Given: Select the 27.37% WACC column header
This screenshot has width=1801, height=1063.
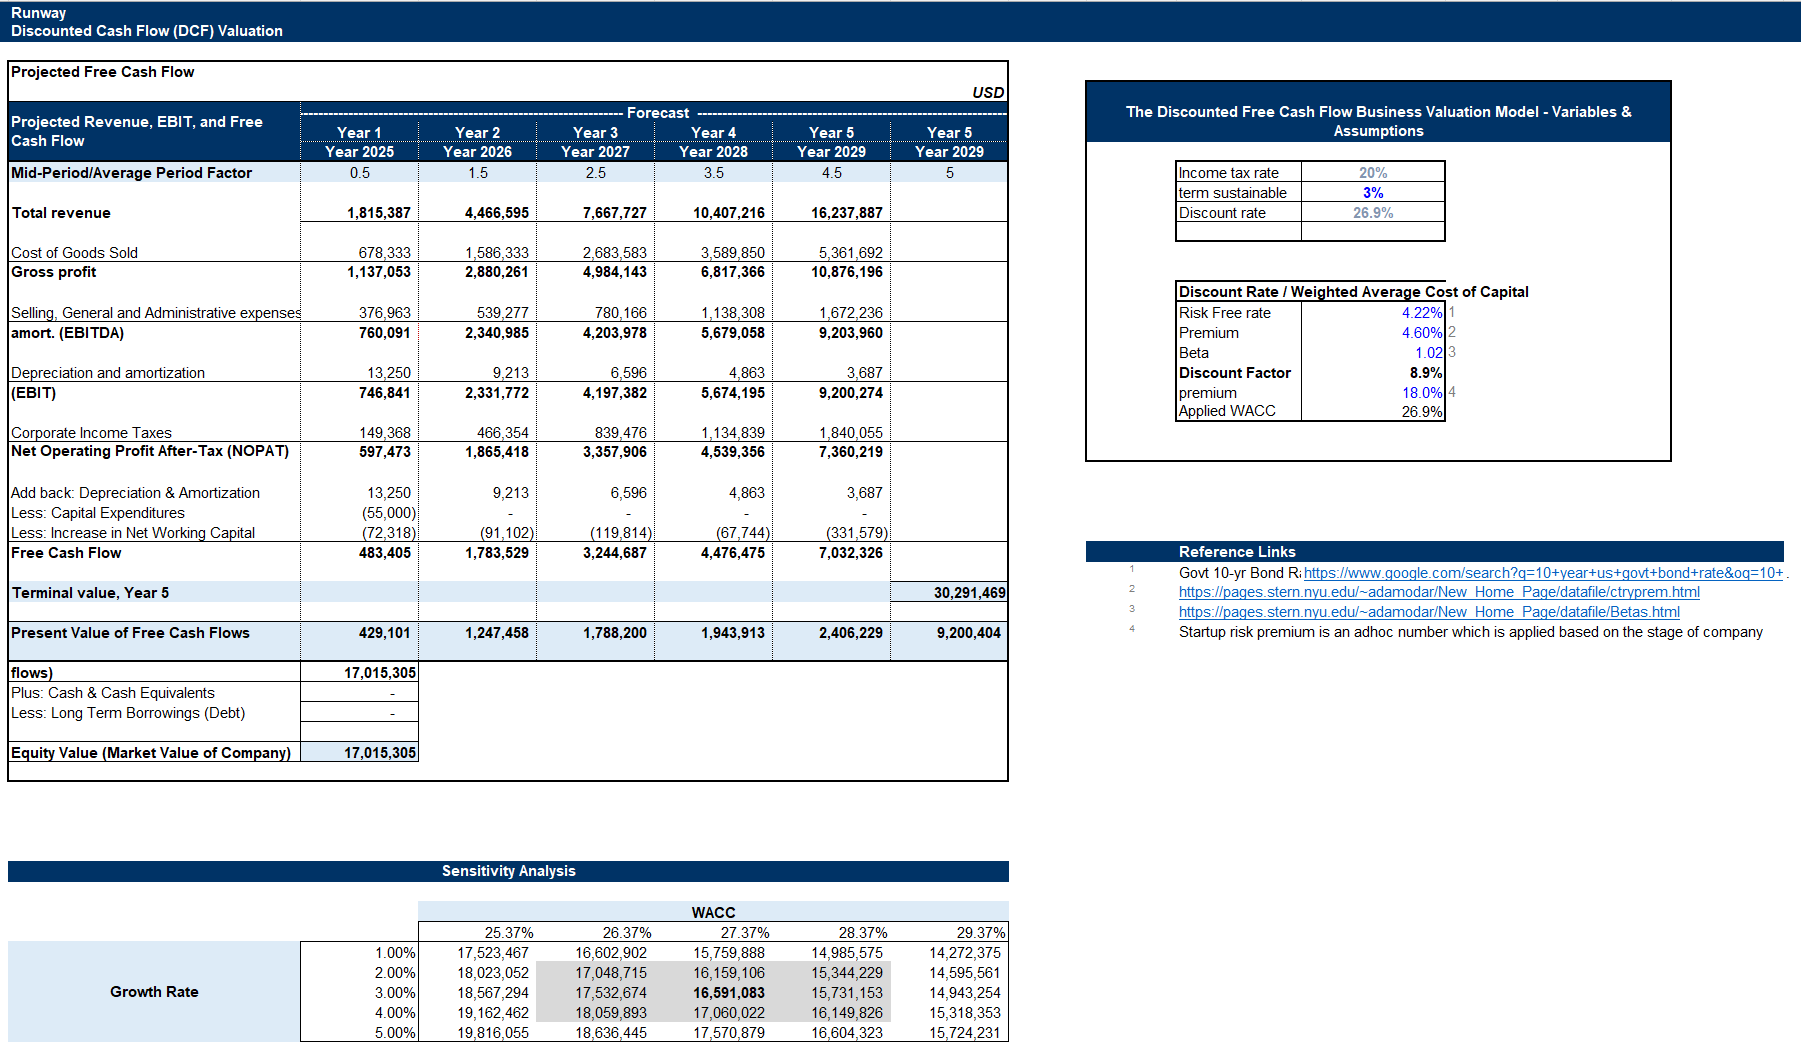Looking at the screenshot, I should pyautogui.click(x=744, y=933).
